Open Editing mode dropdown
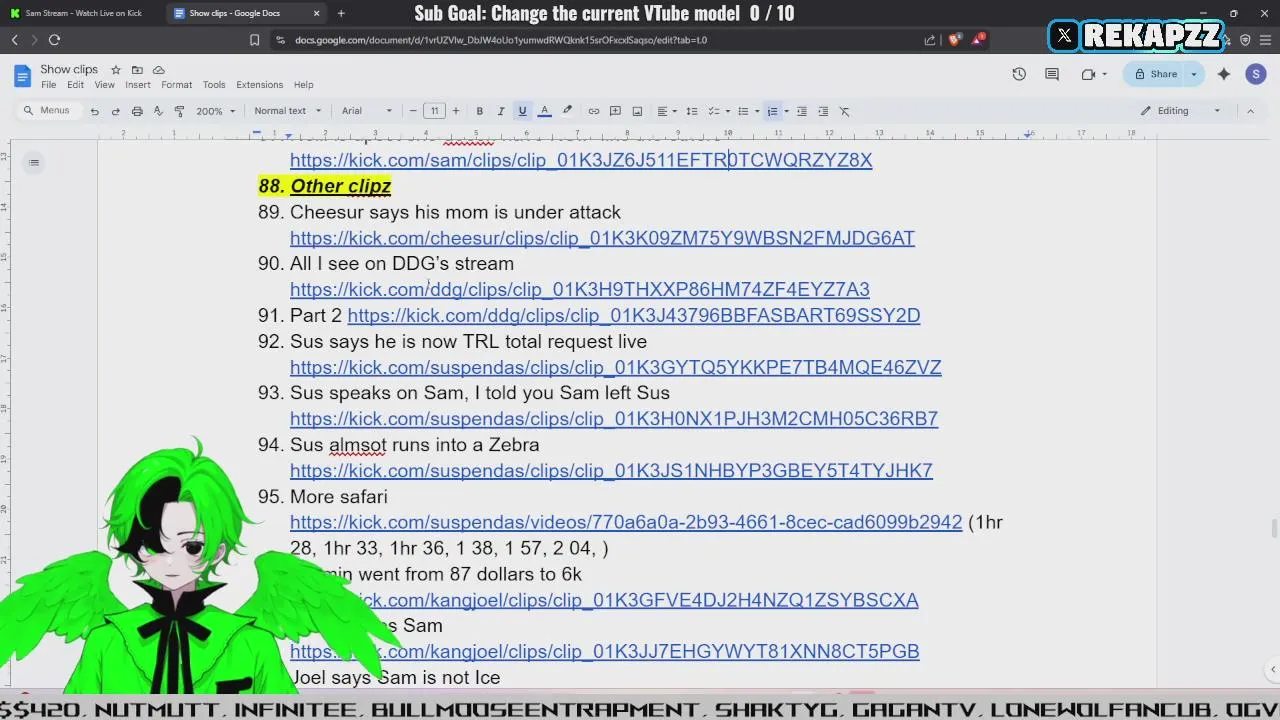Viewport: 1280px width, 720px height. click(x=1181, y=111)
